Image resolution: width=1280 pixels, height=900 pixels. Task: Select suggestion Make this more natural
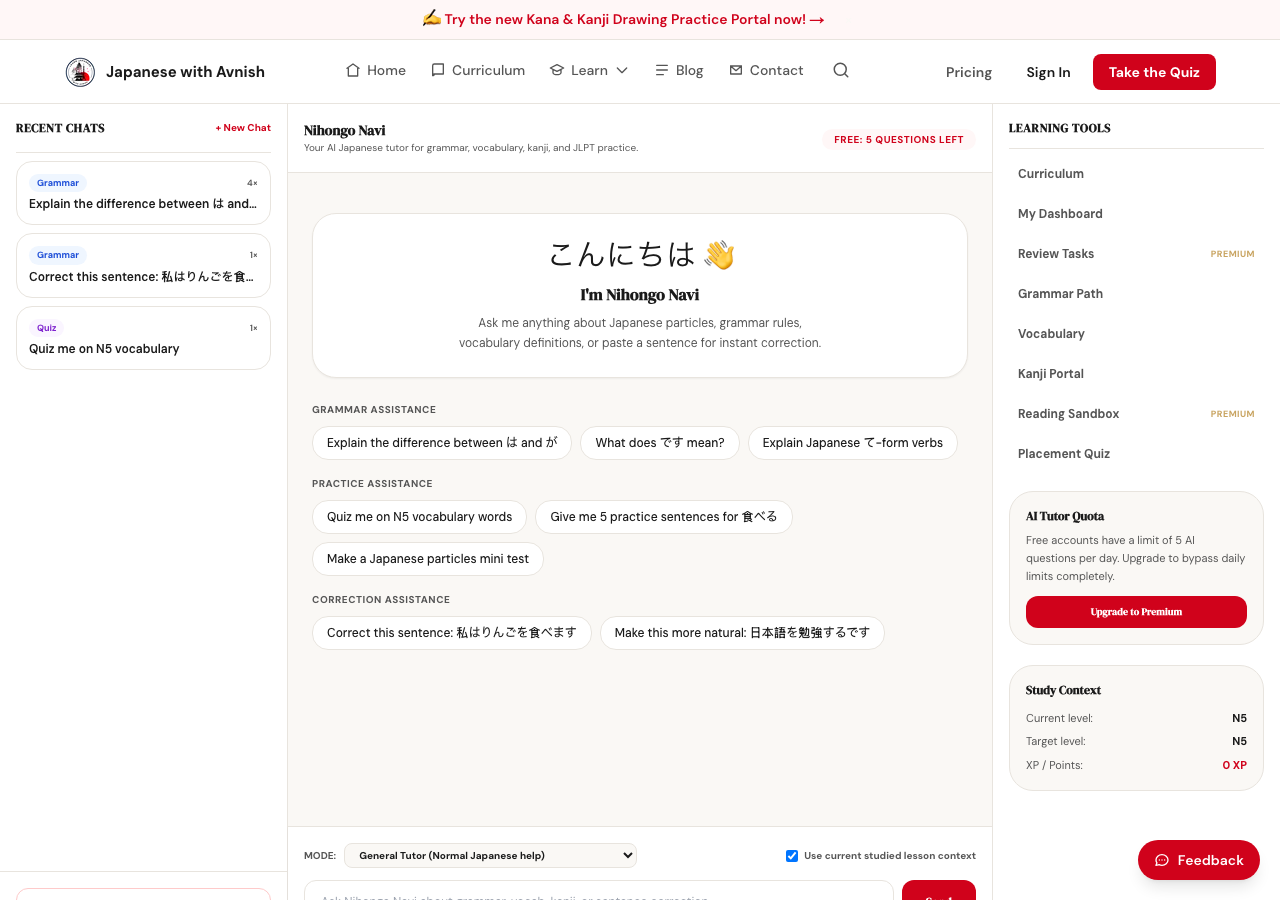(x=742, y=633)
